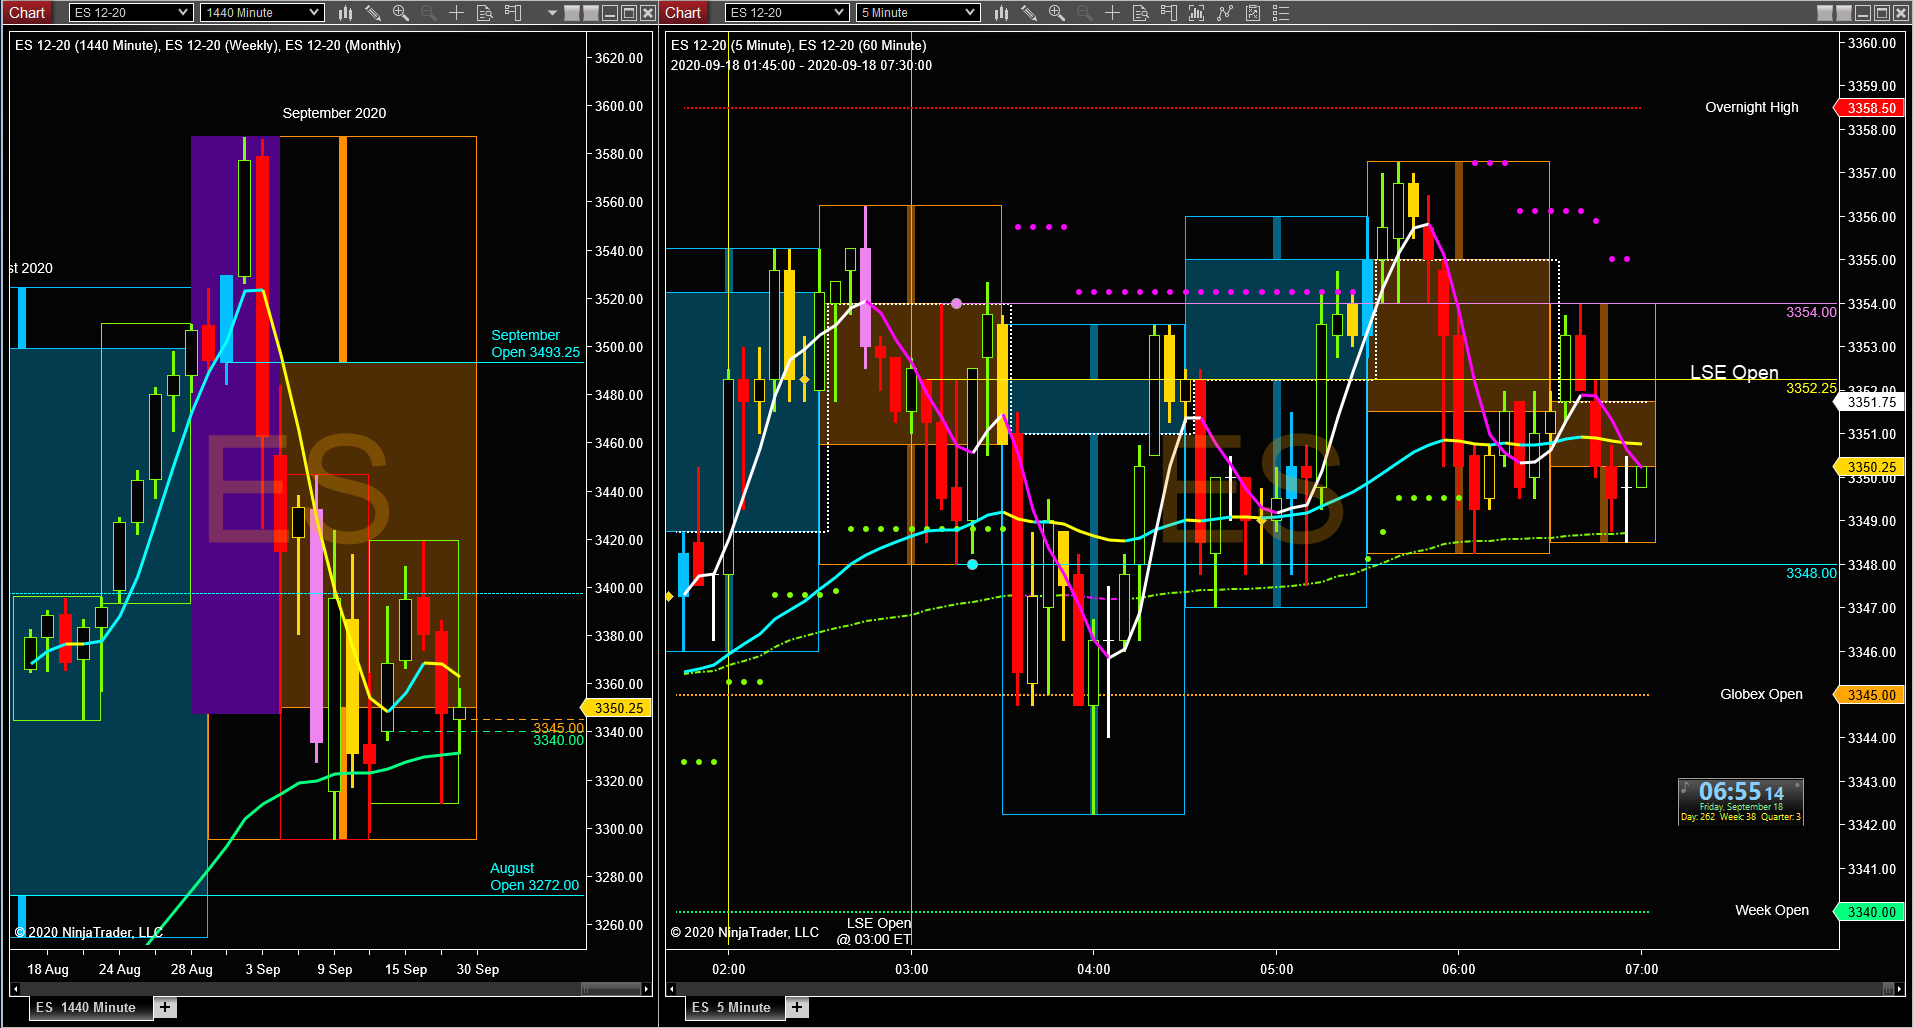Open properties list icon in 5 Minute chart

1281,13
